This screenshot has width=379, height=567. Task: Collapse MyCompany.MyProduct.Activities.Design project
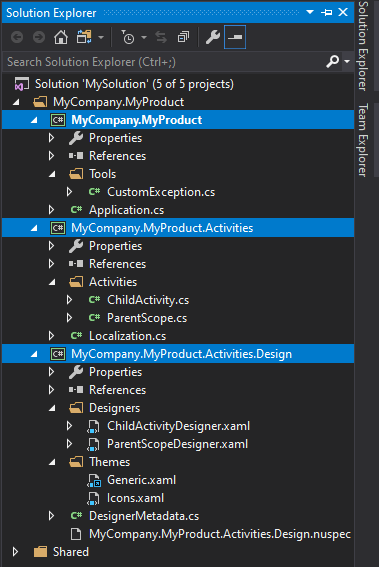[34, 354]
